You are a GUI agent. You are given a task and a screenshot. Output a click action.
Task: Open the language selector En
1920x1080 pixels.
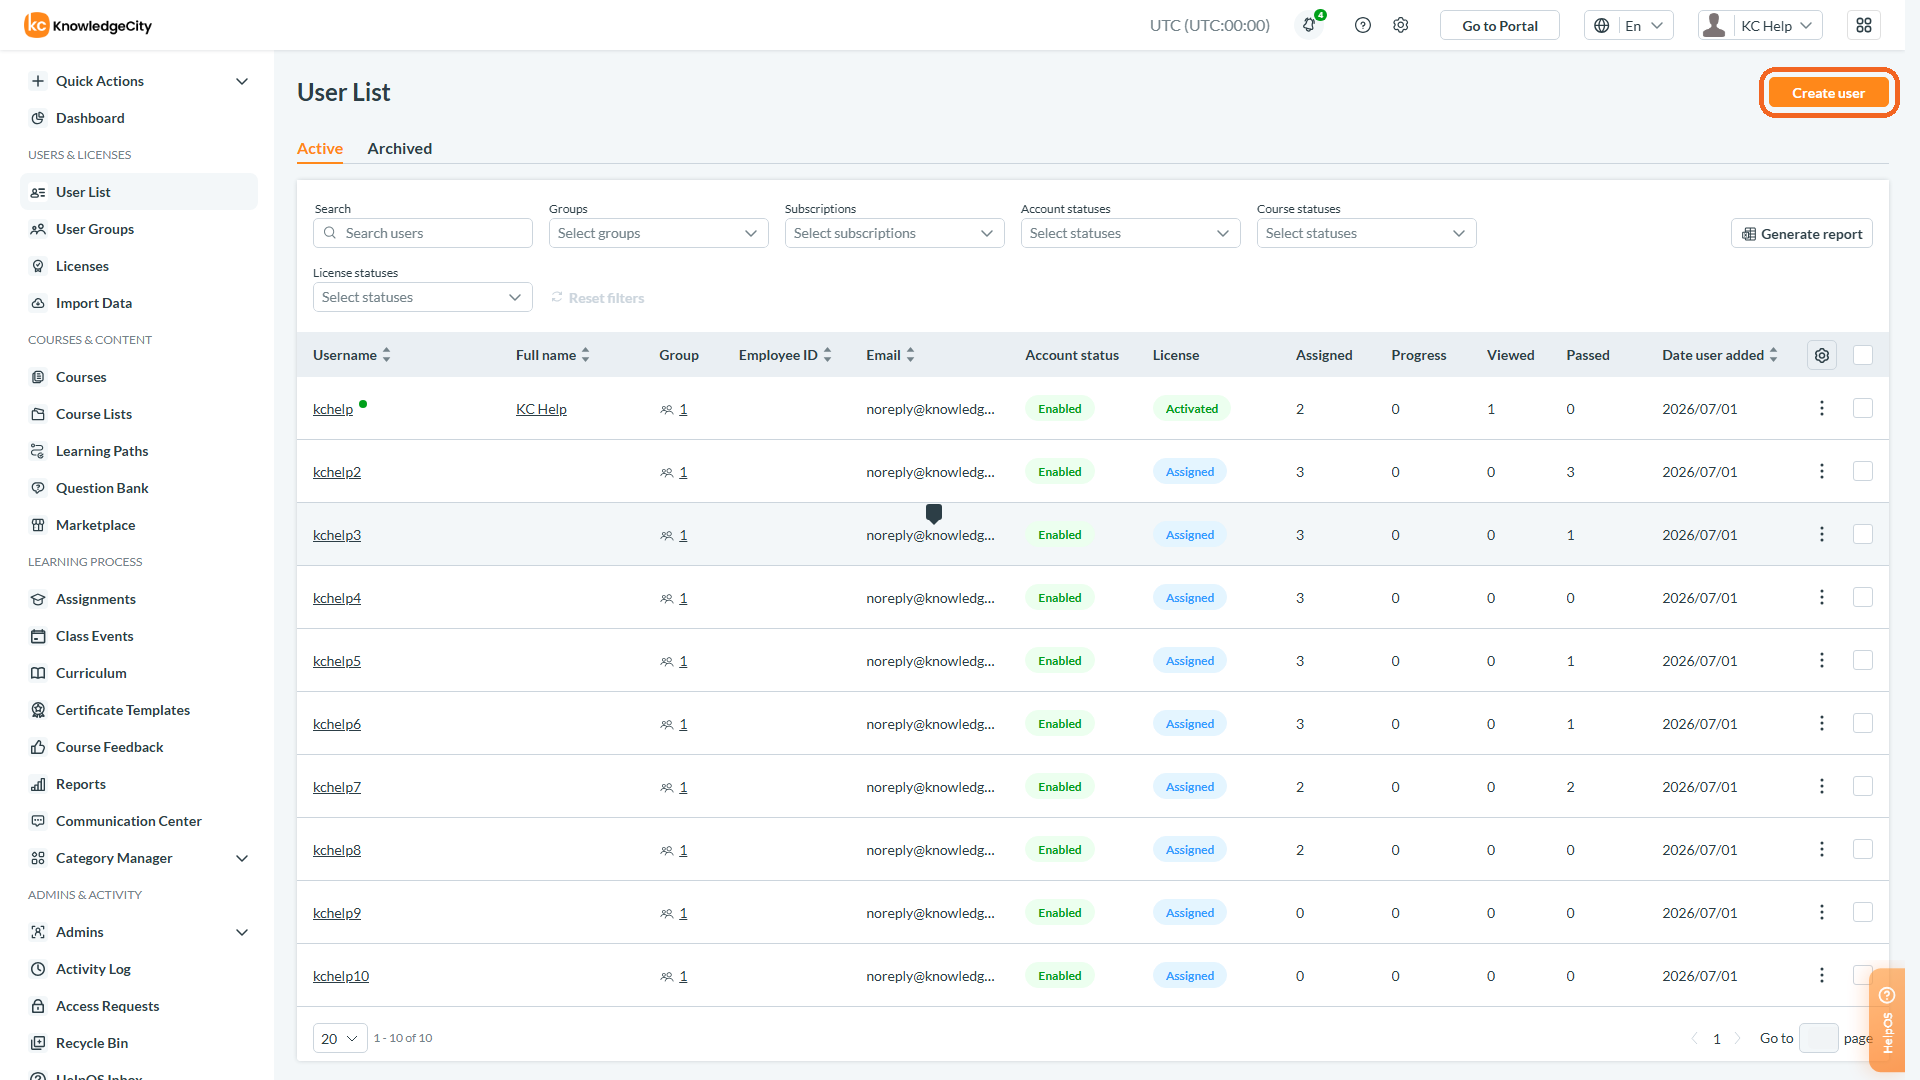(x=1629, y=25)
